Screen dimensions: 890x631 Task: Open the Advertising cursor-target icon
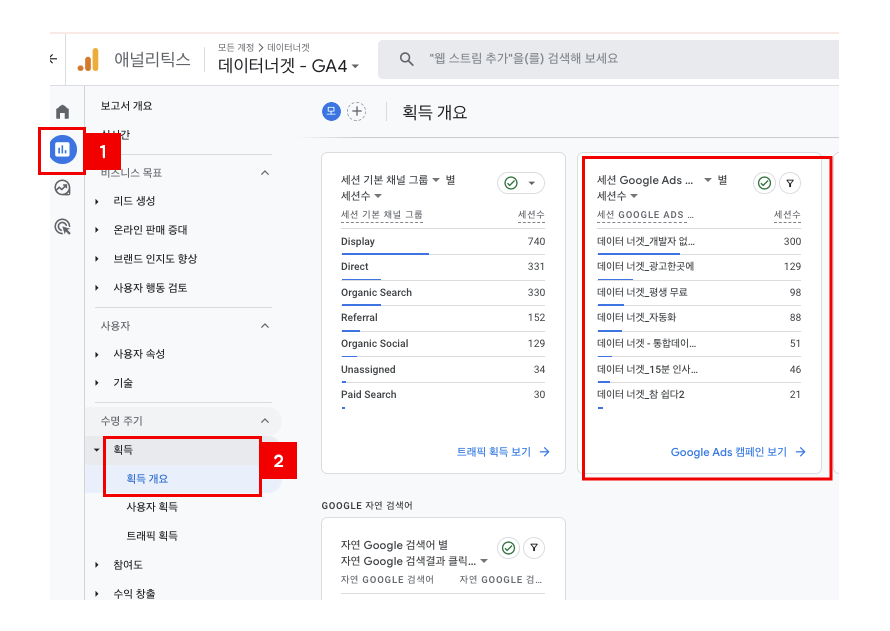click(x=62, y=227)
